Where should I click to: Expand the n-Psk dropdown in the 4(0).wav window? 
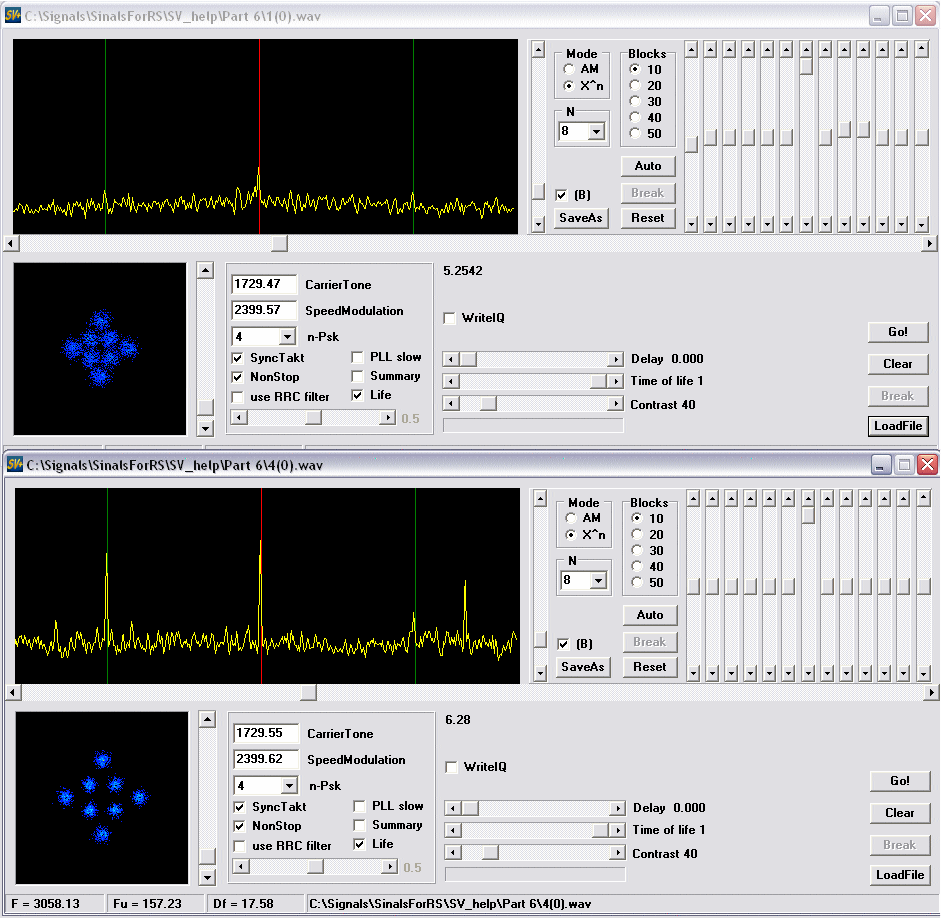pos(288,786)
